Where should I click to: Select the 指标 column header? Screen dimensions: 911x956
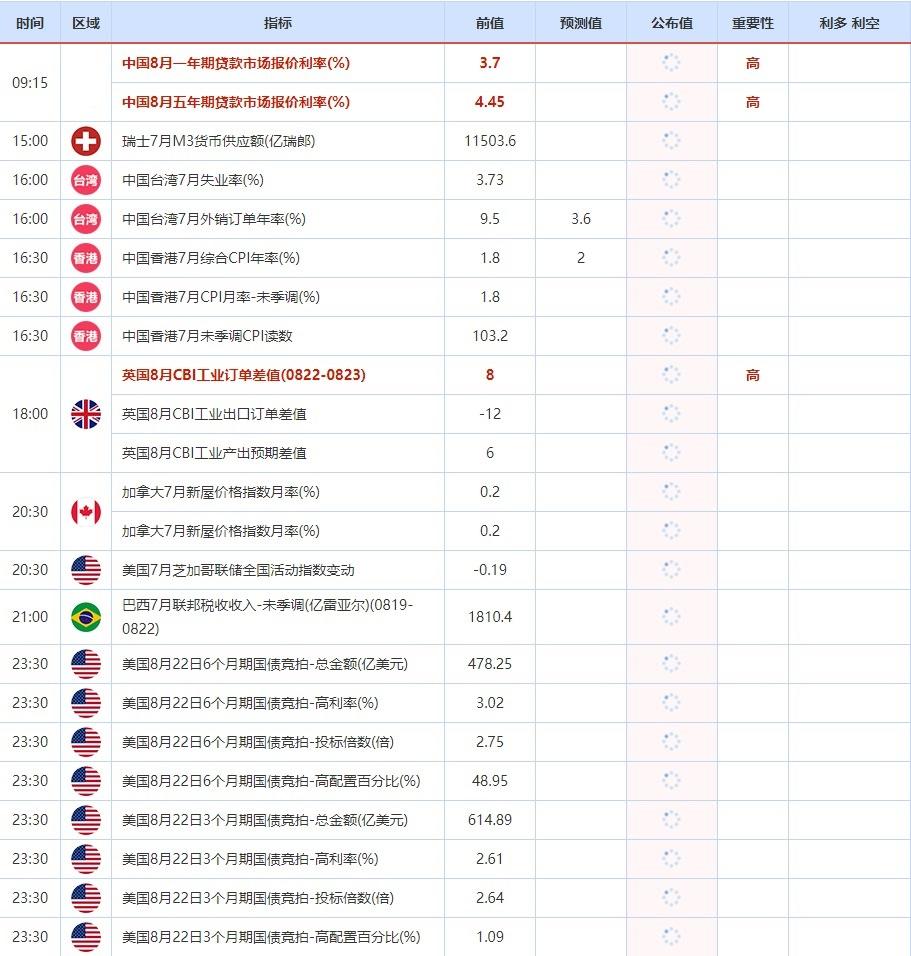278,23
